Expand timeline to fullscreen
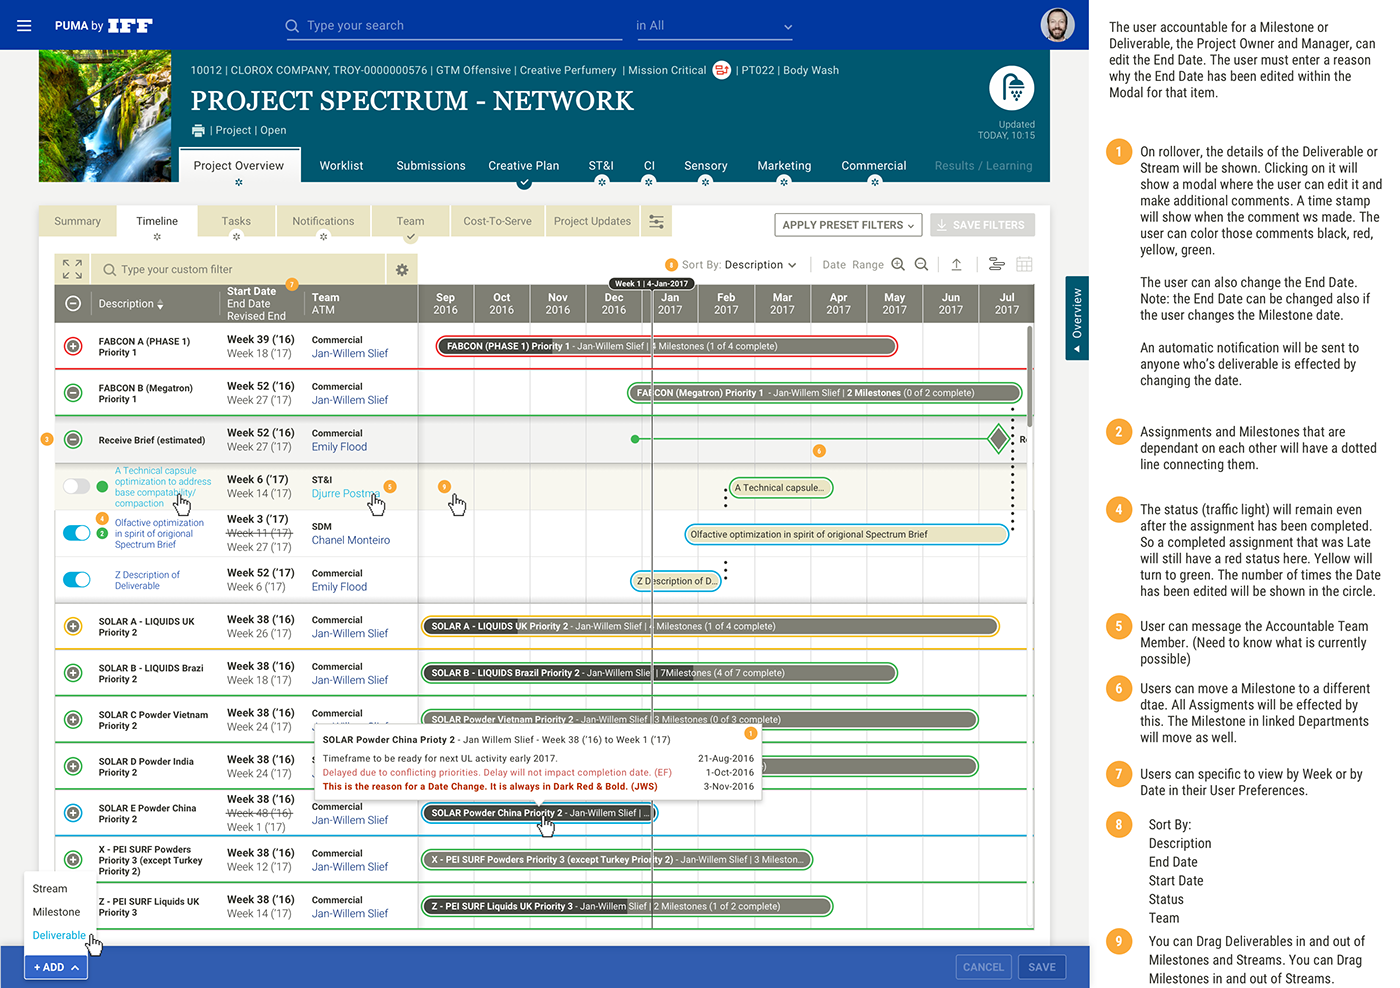 point(72,269)
